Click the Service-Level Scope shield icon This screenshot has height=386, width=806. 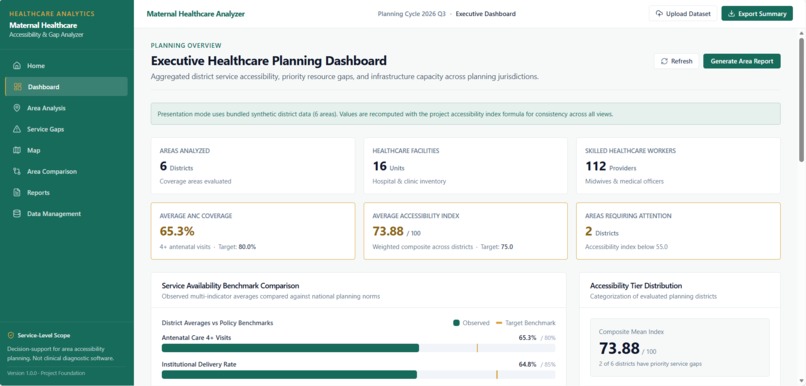(11, 335)
